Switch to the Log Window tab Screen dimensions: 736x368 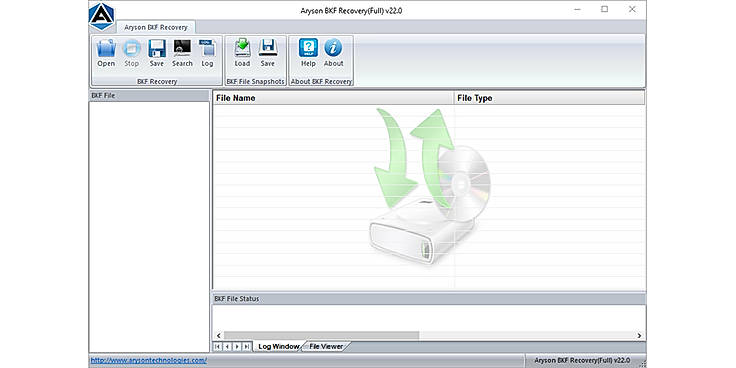click(278, 346)
